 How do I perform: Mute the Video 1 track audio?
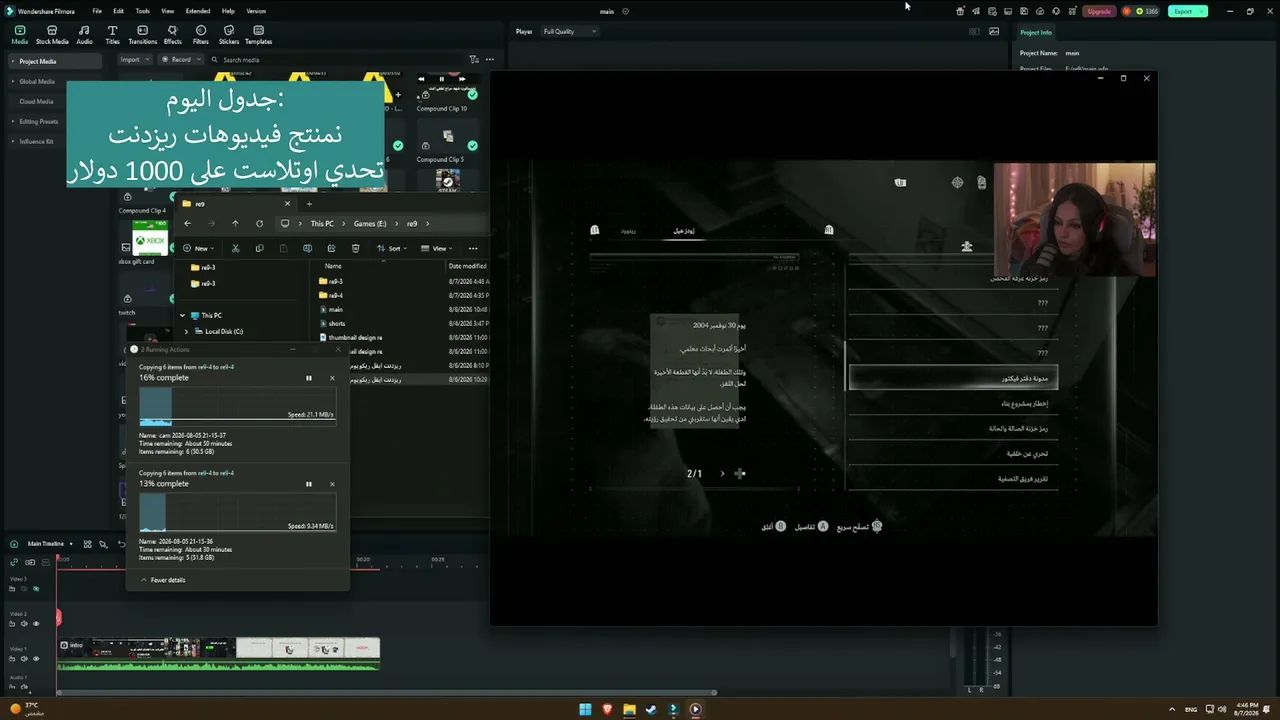(x=24, y=659)
